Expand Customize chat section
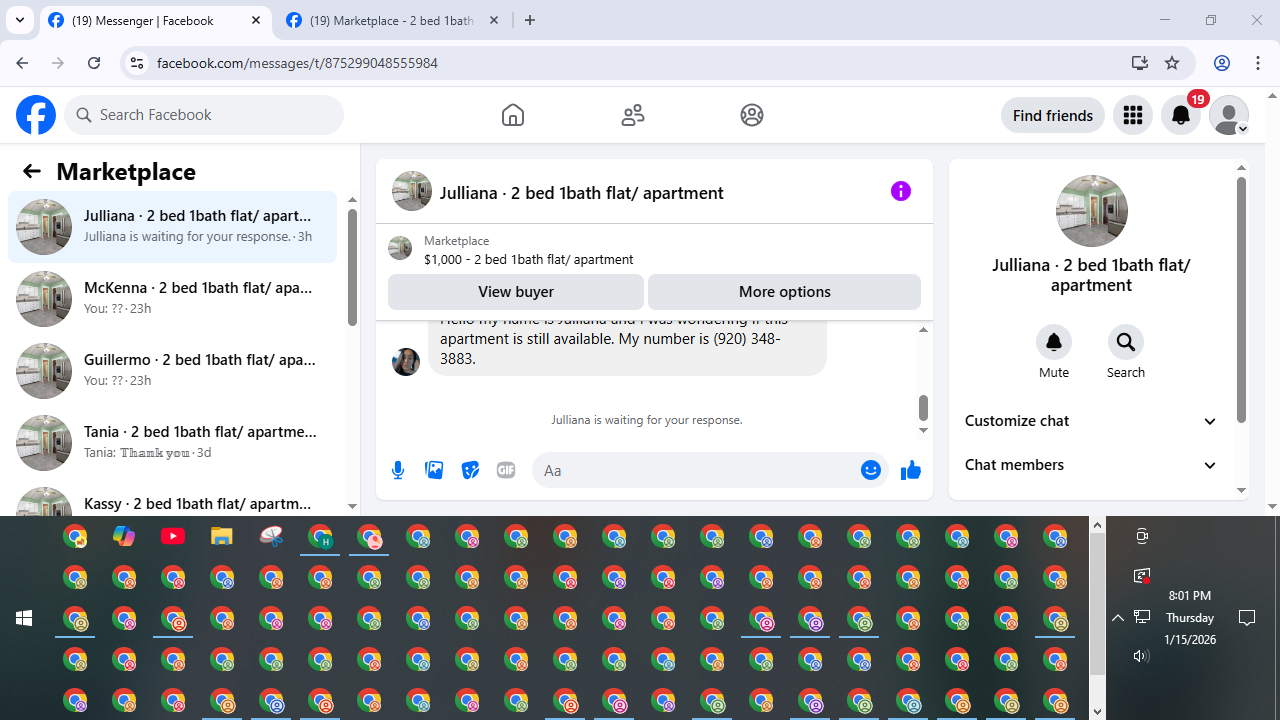Viewport: 1280px width, 720px height. [x=1091, y=421]
